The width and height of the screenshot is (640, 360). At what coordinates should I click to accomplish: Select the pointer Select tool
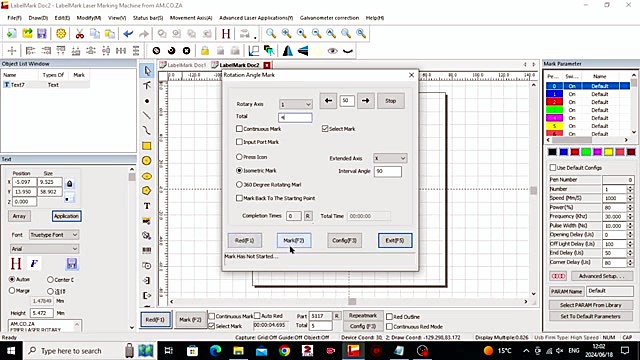pyautogui.click(x=147, y=71)
